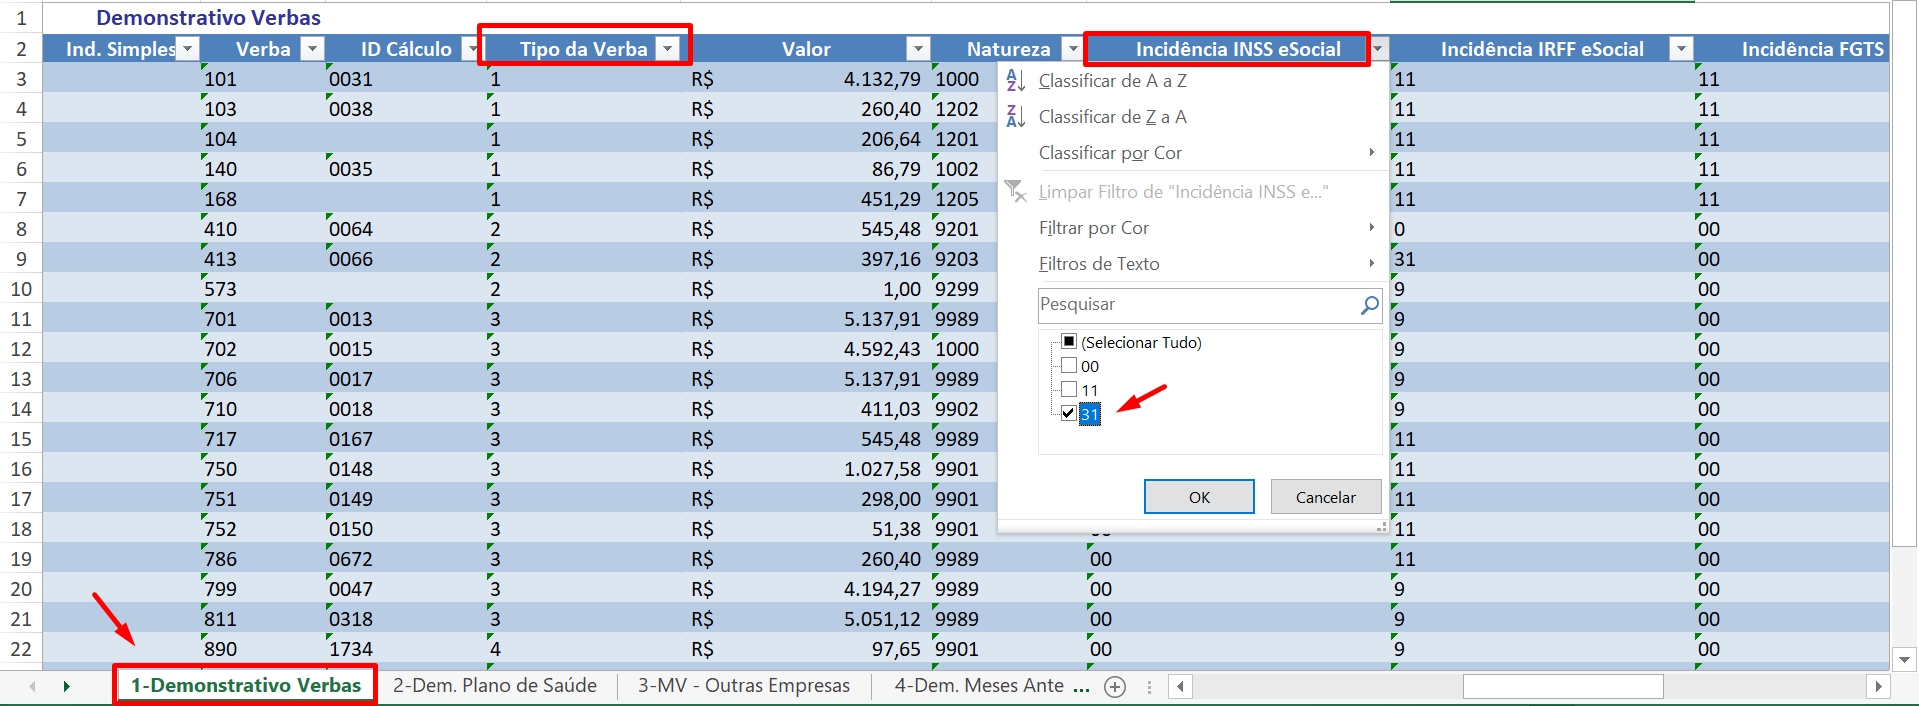The image size is (1919, 706).
Task: Open ID Cálculo column filter dropdown
Action: click(471, 48)
